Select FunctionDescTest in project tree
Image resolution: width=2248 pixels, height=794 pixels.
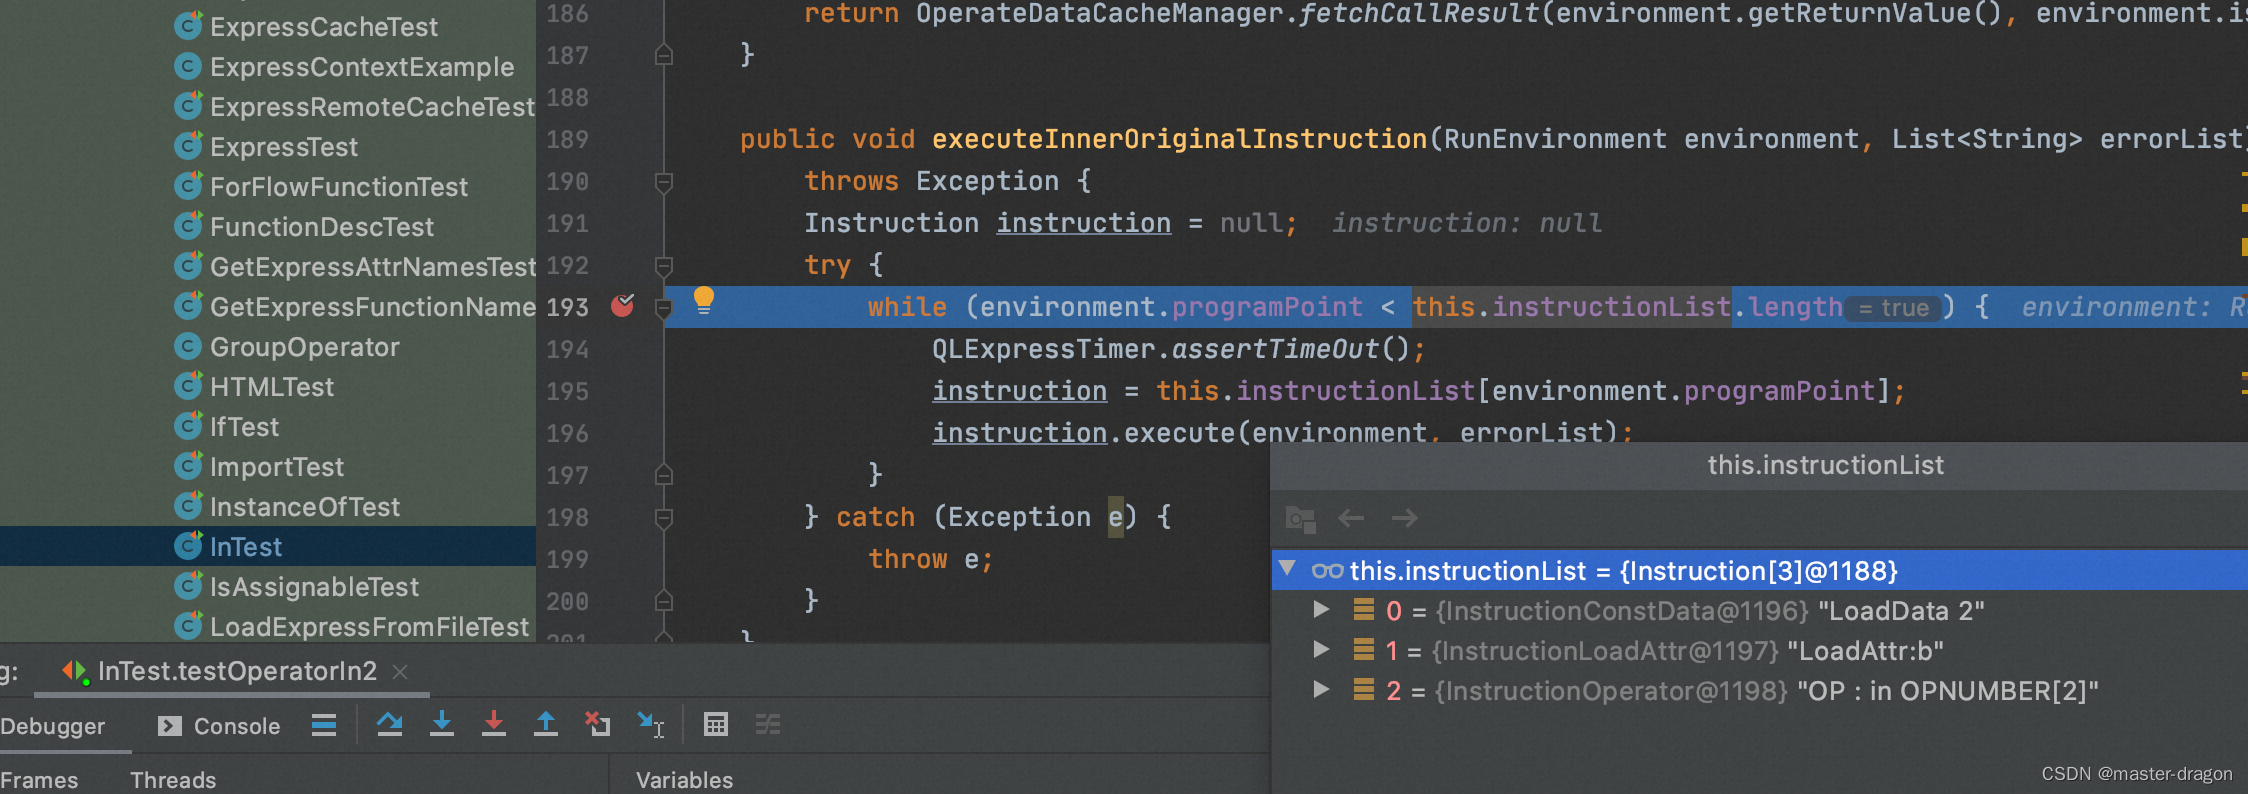(321, 227)
